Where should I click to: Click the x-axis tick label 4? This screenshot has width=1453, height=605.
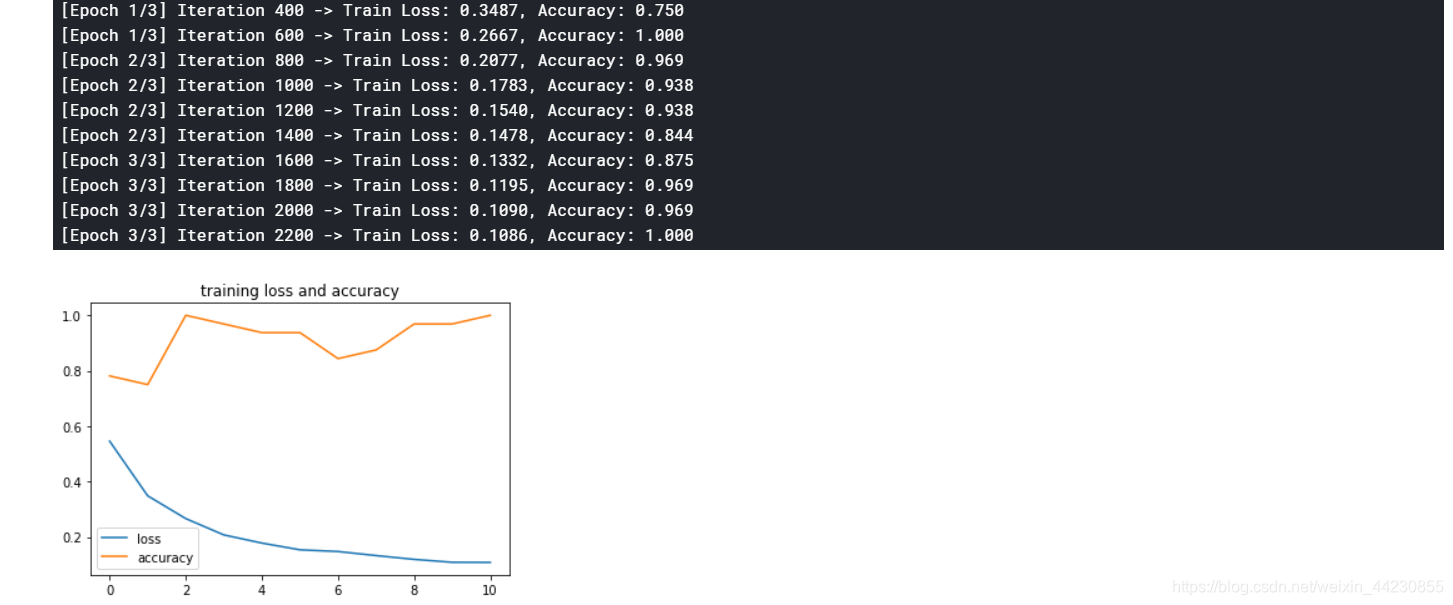262,590
